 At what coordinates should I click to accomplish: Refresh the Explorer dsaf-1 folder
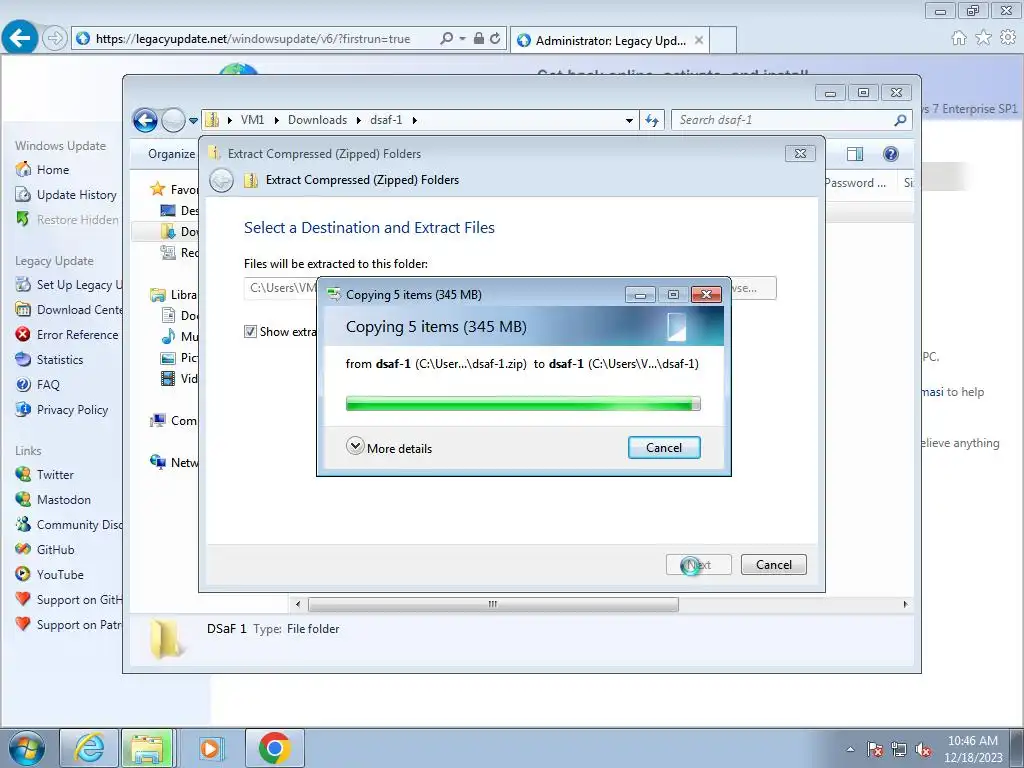pos(652,120)
